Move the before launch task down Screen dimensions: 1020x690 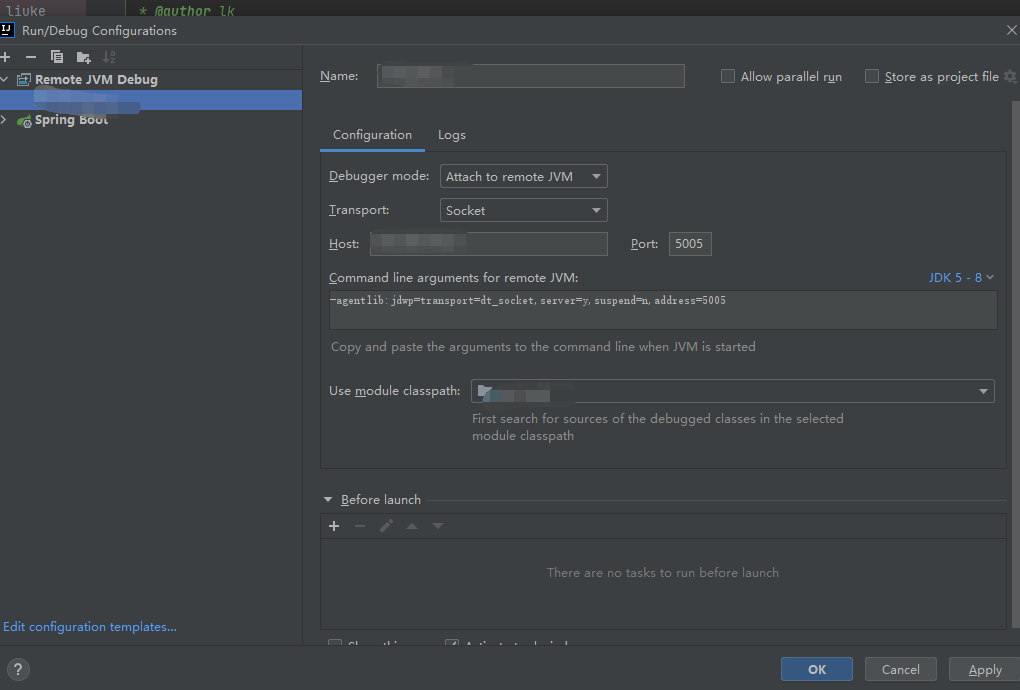[x=438, y=526]
